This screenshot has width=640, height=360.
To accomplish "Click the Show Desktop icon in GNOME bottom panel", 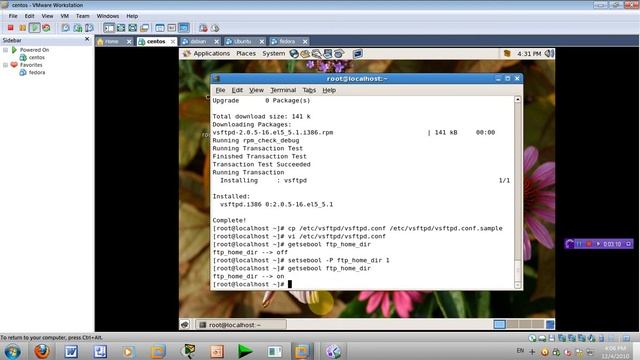I will (185, 325).
